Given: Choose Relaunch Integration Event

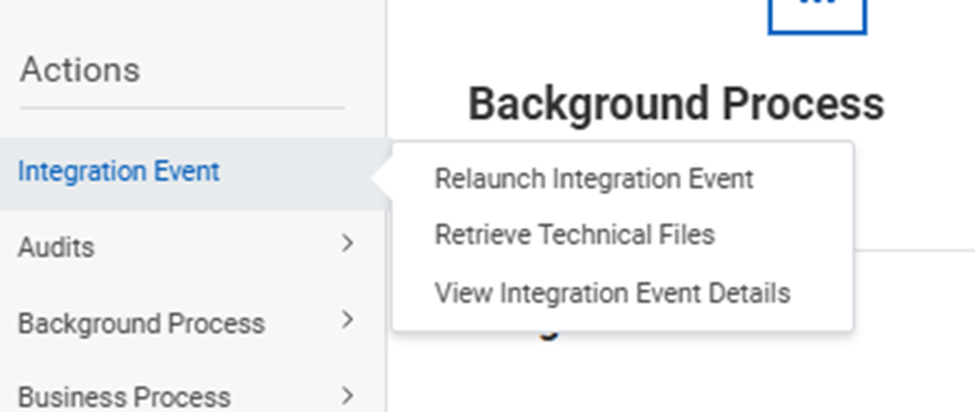Looking at the screenshot, I should 593,179.
